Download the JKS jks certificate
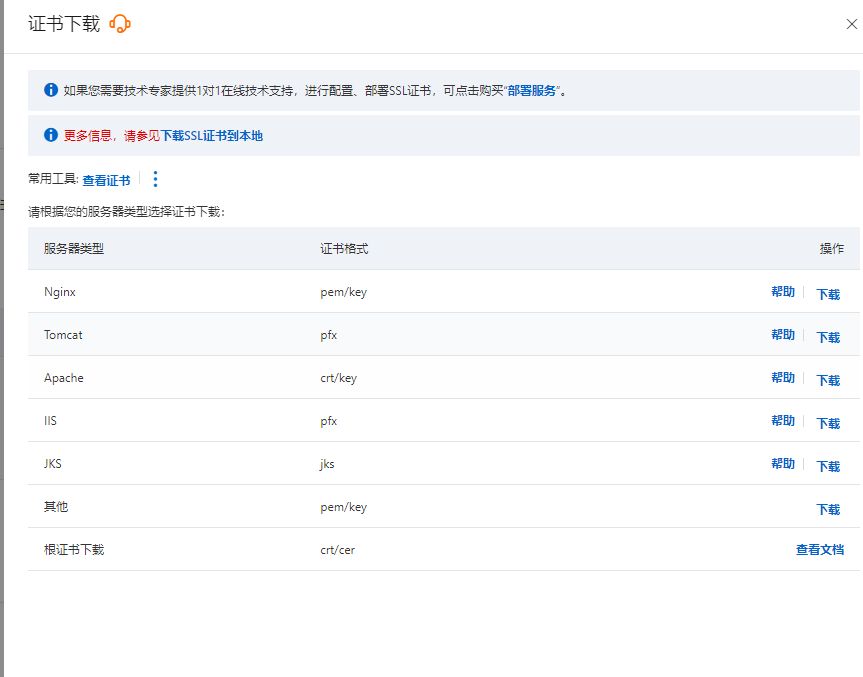This screenshot has height=677, width=863. 828,466
